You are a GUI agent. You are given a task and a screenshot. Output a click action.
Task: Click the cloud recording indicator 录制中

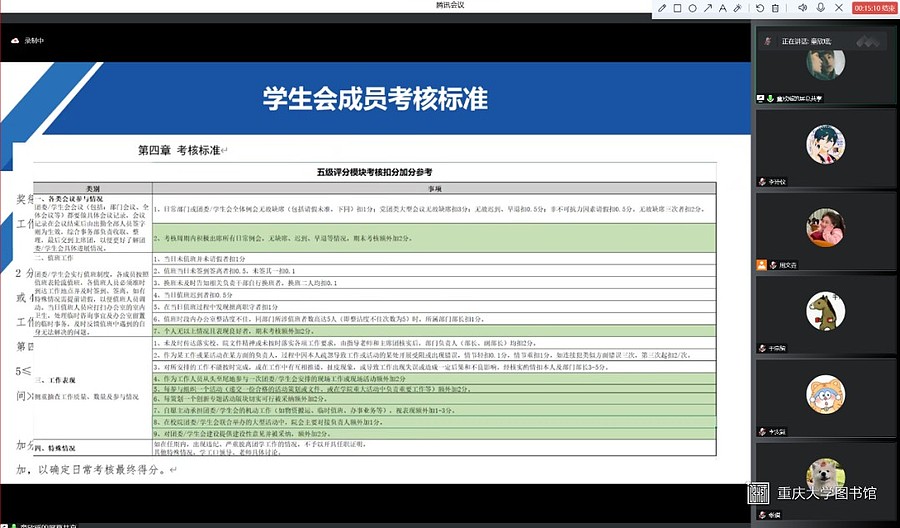tap(28, 41)
